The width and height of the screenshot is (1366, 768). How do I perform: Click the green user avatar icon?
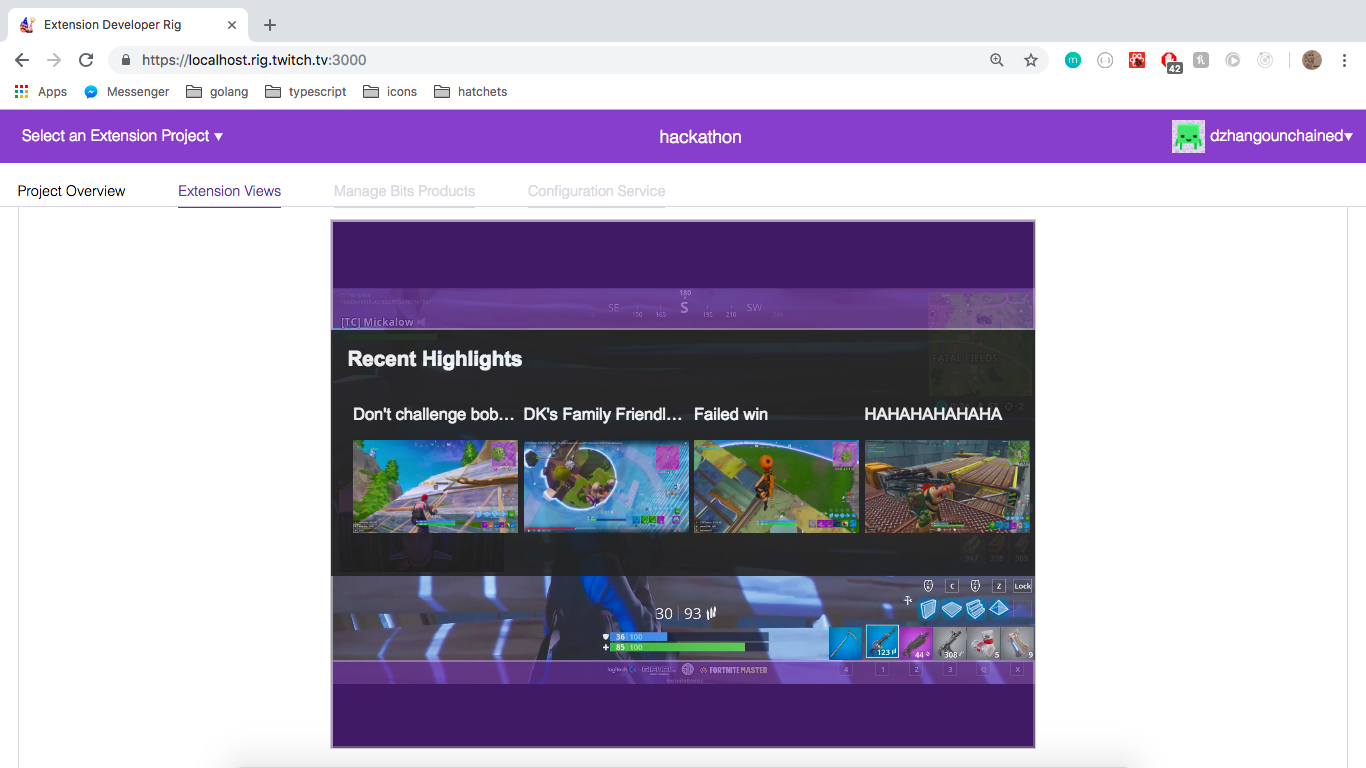(1188, 136)
